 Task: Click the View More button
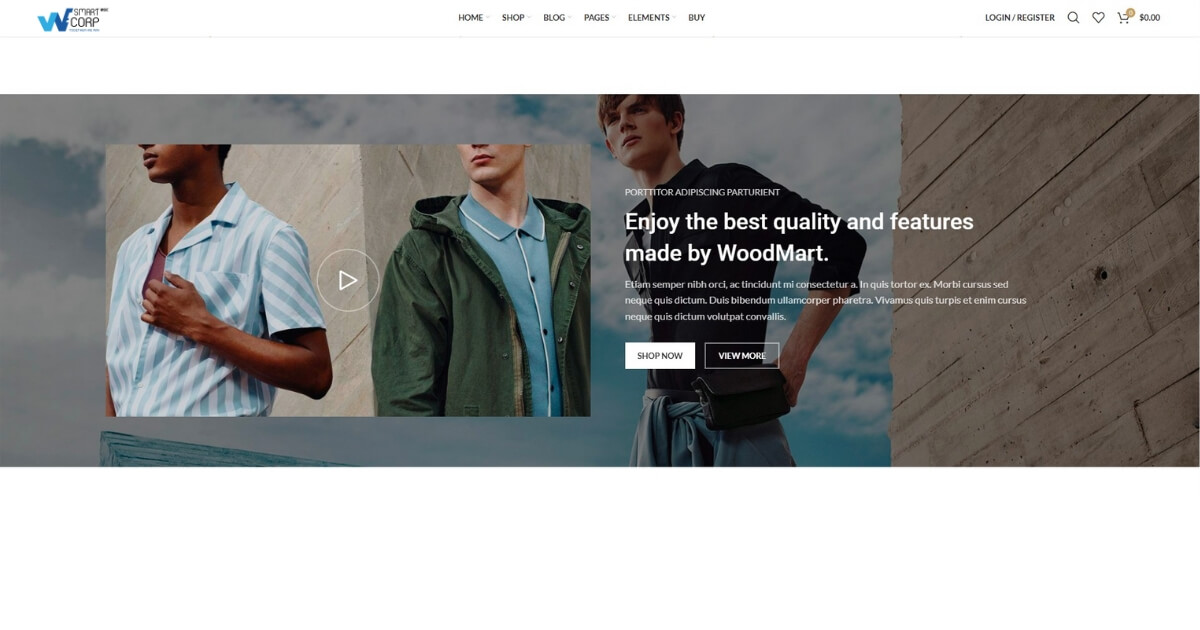point(742,356)
